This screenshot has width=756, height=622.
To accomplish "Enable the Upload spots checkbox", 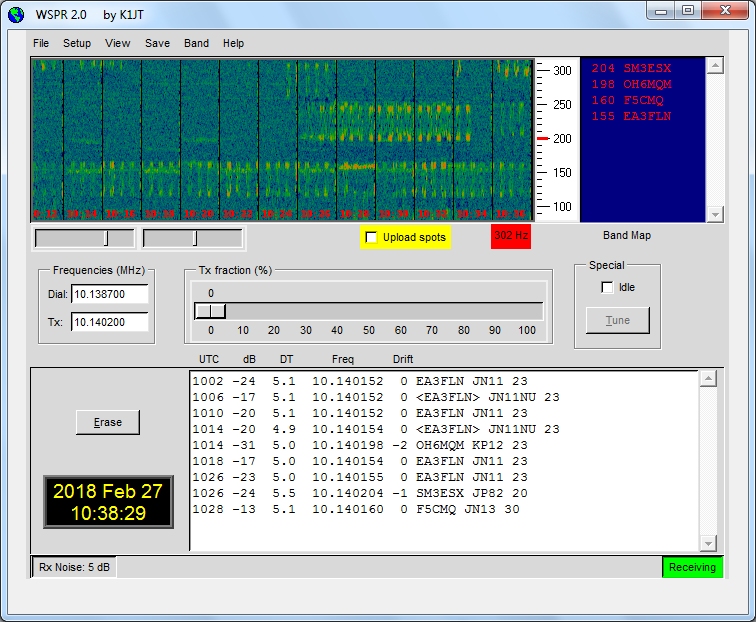I will pyautogui.click(x=372, y=237).
